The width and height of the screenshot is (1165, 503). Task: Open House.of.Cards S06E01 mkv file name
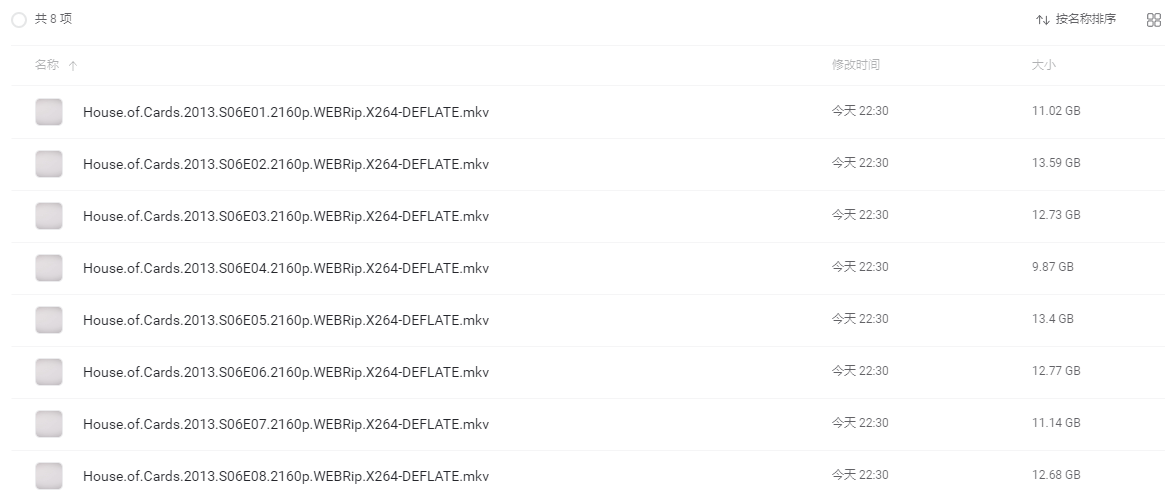pyautogui.click(x=286, y=112)
